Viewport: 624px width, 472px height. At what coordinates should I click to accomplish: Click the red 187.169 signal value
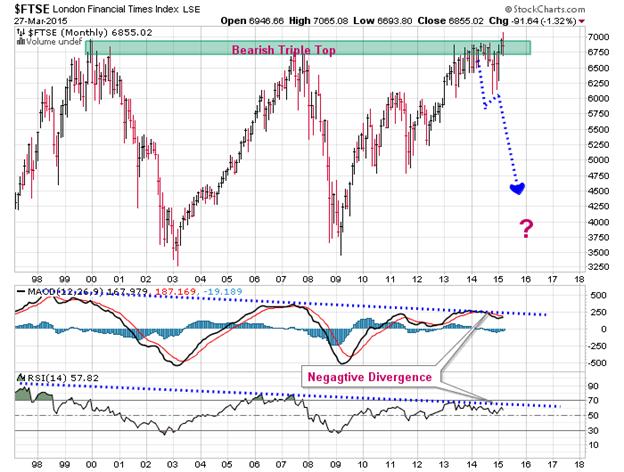click(176, 292)
